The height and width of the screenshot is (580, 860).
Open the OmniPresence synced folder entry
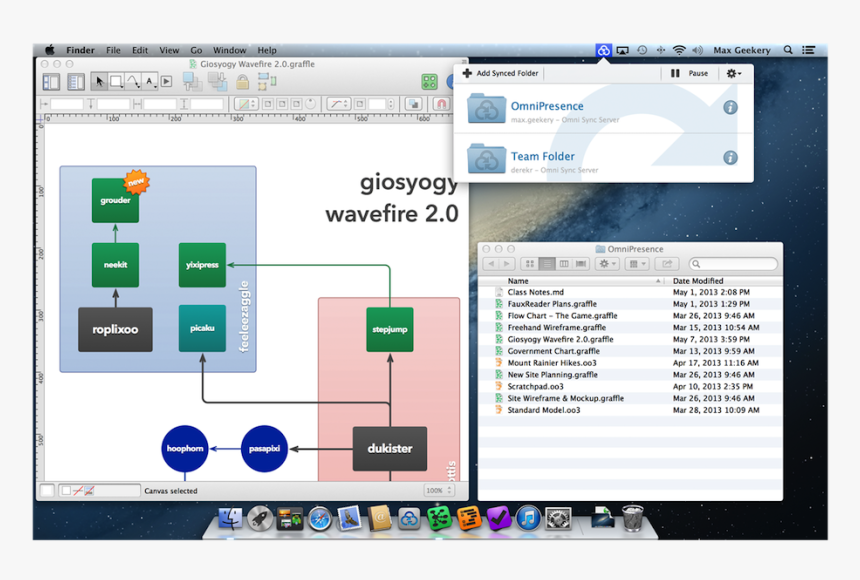click(603, 109)
